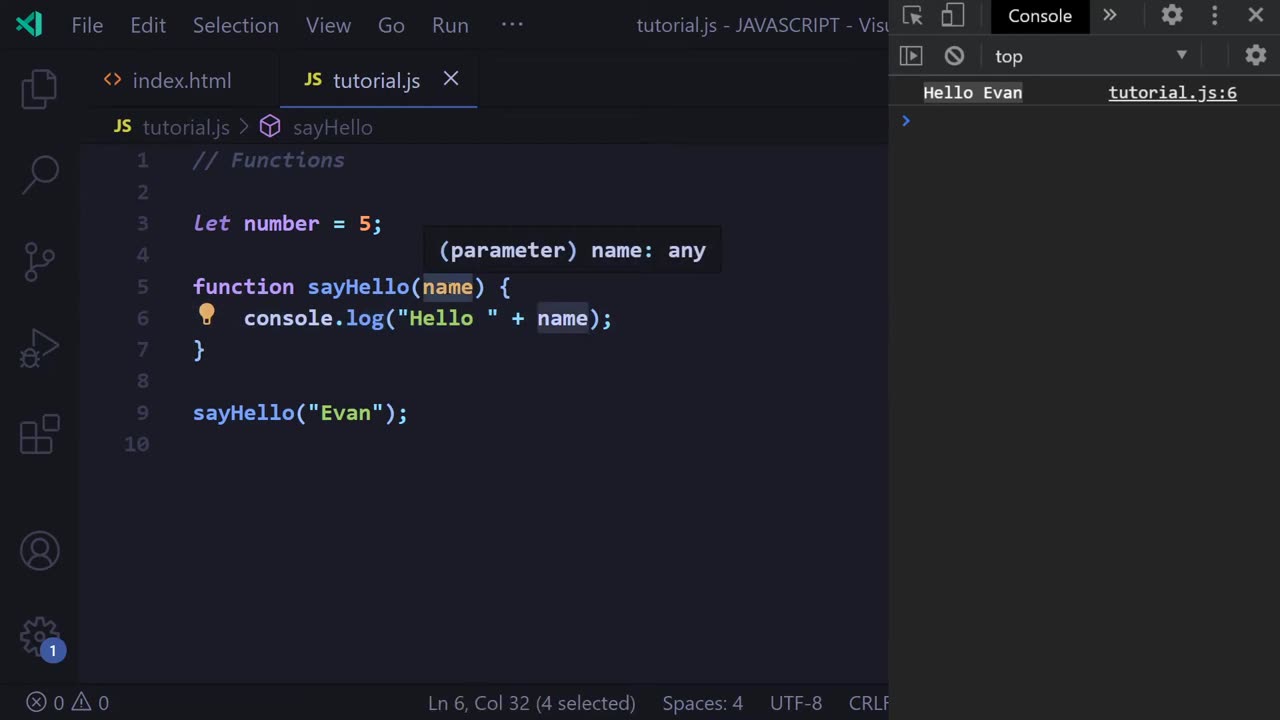
Task: Open the Go menu
Action: (x=391, y=25)
